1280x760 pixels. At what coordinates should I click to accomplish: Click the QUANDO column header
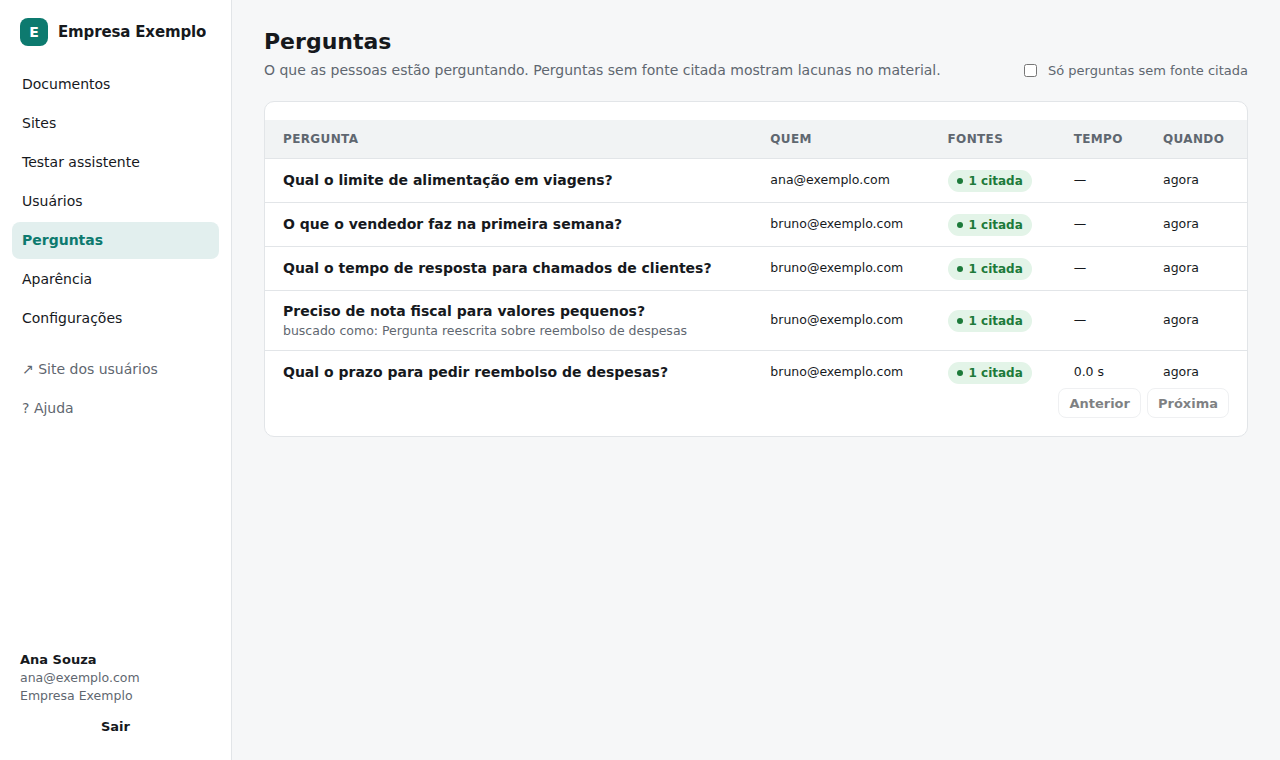1193,139
